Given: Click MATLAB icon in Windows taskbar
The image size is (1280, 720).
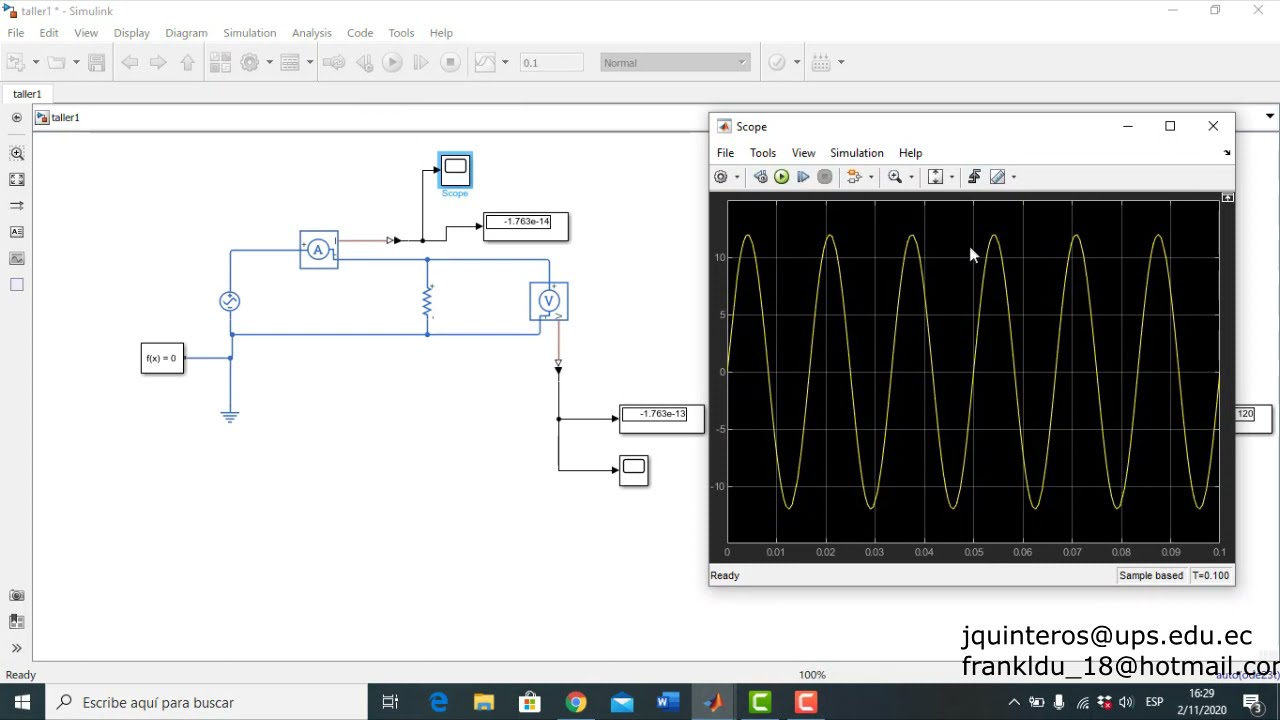Looking at the screenshot, I should [713, 702].
